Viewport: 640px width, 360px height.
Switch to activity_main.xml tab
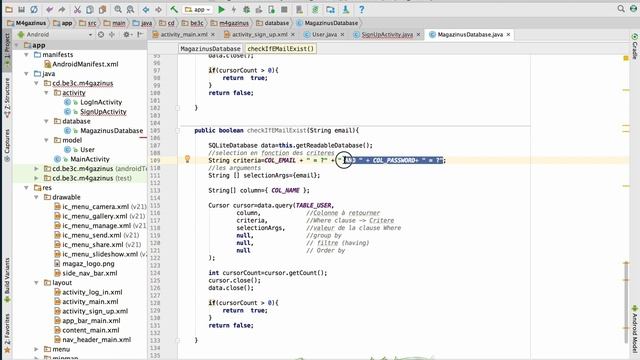(x=184, y=35)
